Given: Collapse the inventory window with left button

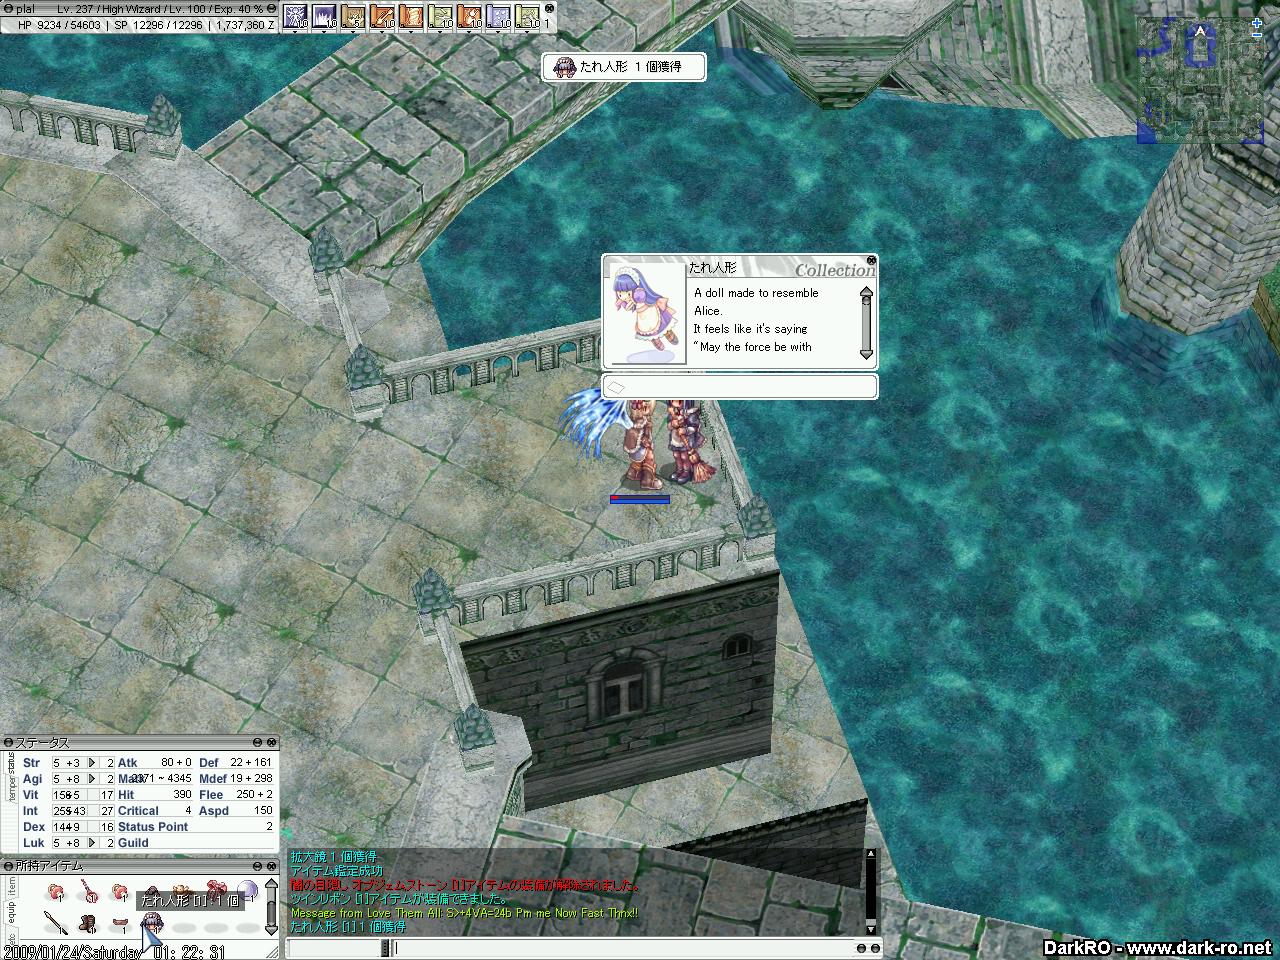Looking at the screenshot, I should (8, 866).
